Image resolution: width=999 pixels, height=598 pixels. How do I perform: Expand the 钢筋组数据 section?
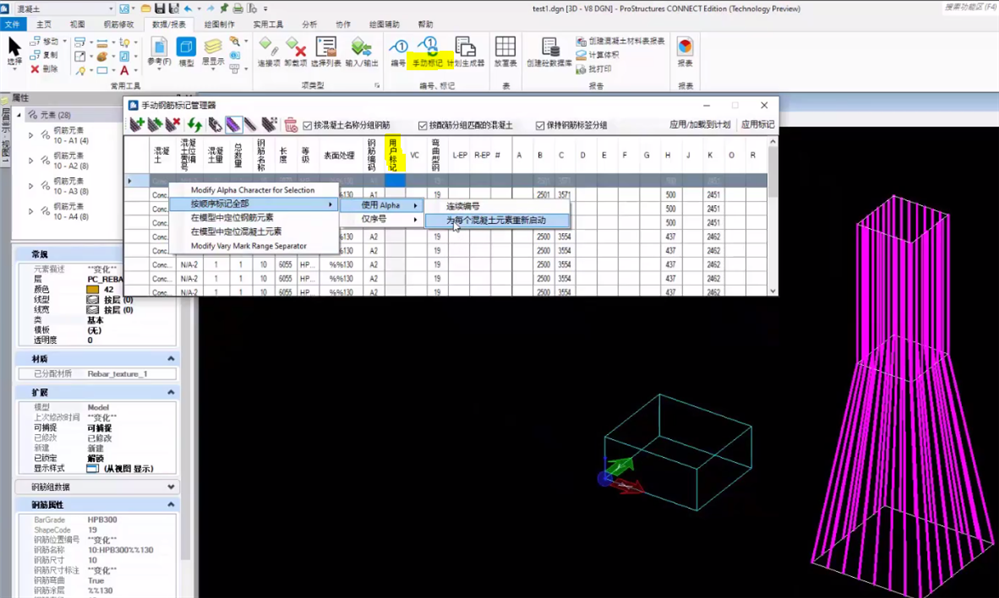coord(171,487)
